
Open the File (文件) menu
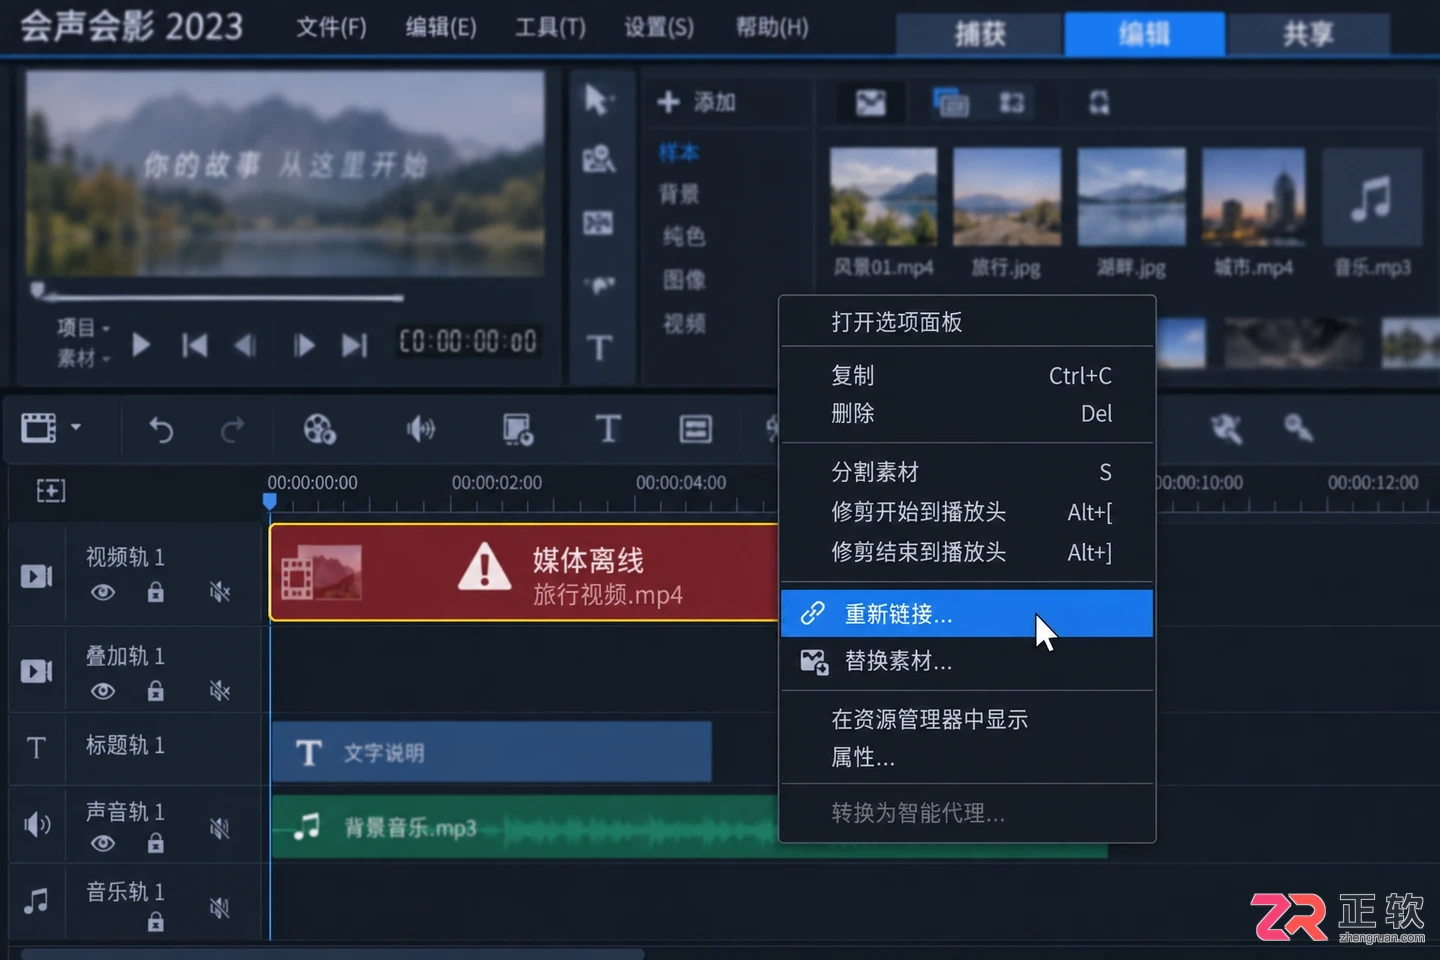[331, 27]
